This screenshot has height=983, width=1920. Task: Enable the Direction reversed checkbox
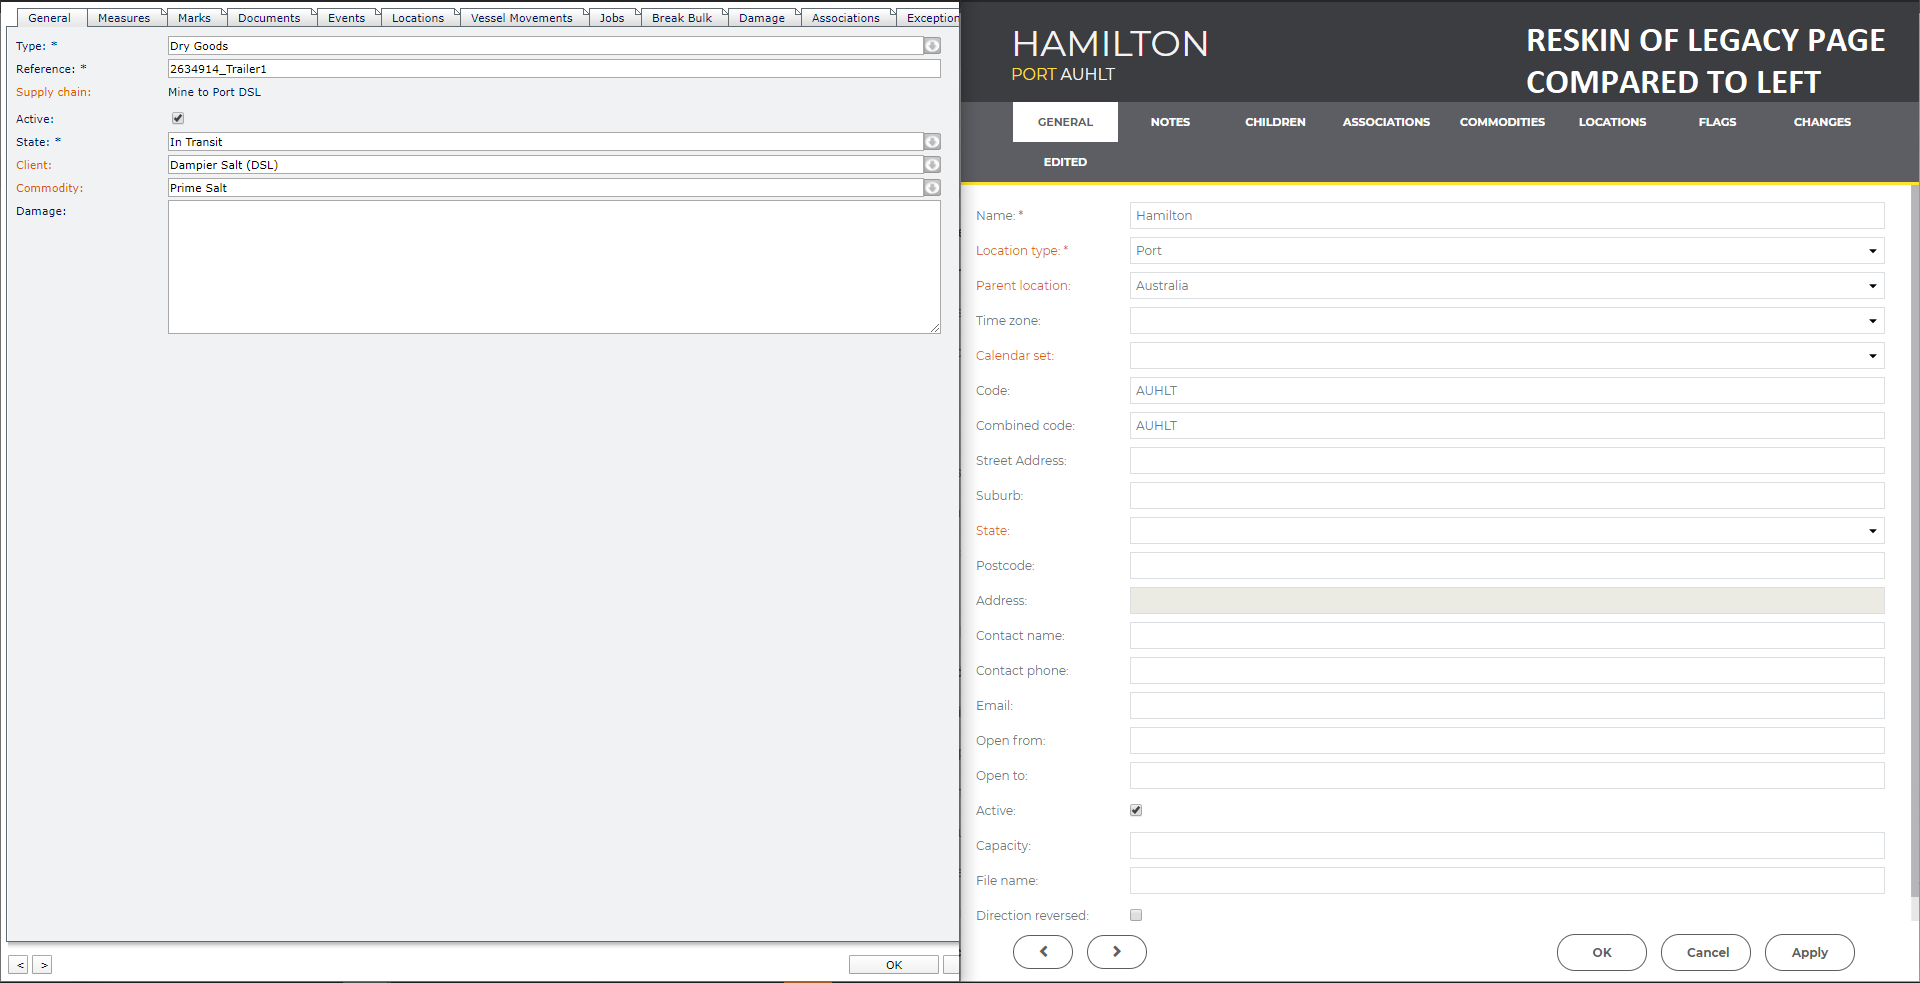[1136, 915]
